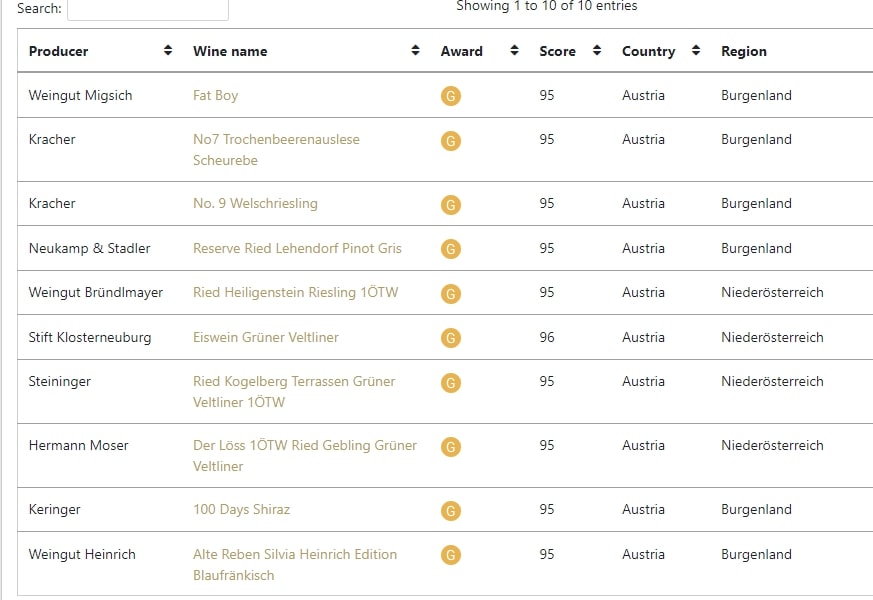Click into the Search input field
Screen dimensions: 873x600
point(148,9)
